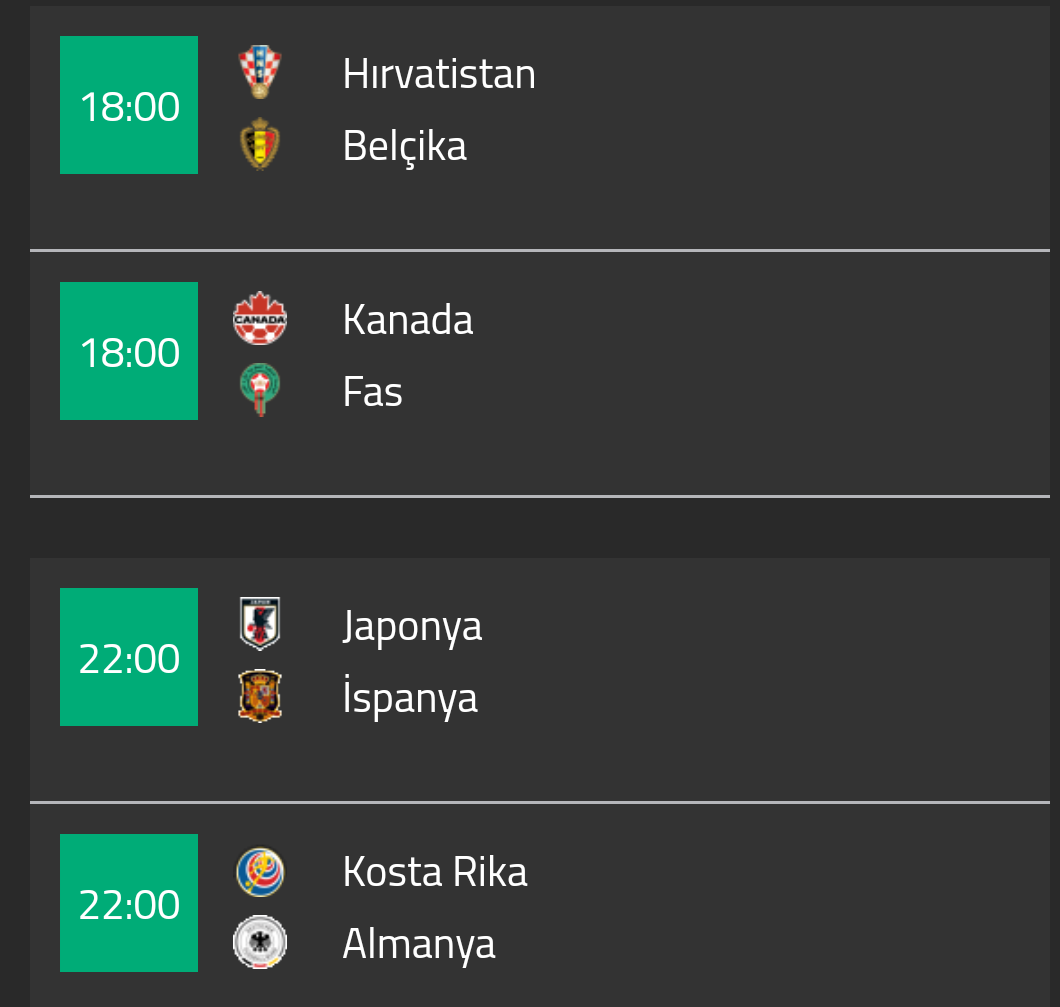Select the Fas team name
The width and height of the screenshot is (1060, 1007).
pos(373,392)
